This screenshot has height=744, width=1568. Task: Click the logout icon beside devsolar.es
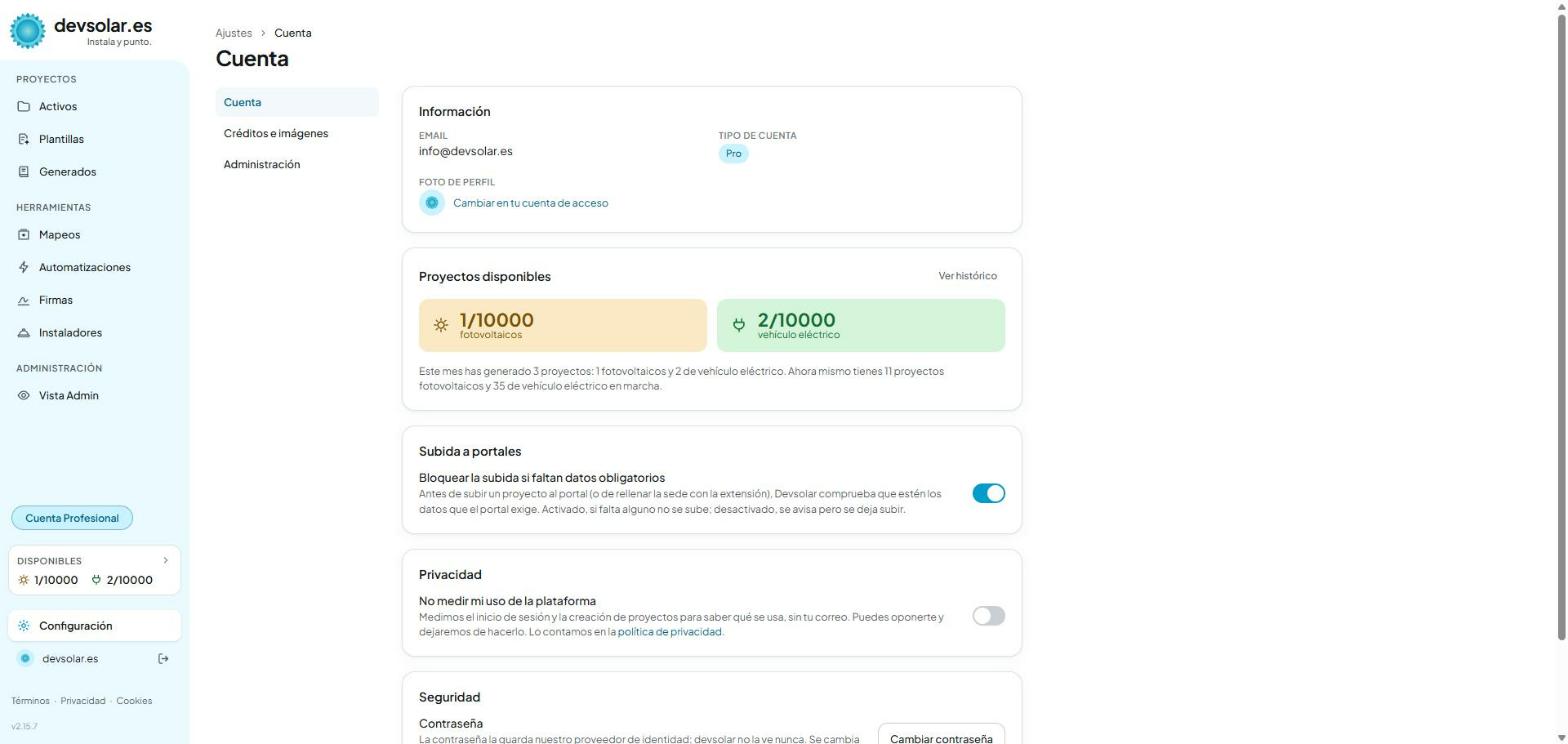click(164, 658)
